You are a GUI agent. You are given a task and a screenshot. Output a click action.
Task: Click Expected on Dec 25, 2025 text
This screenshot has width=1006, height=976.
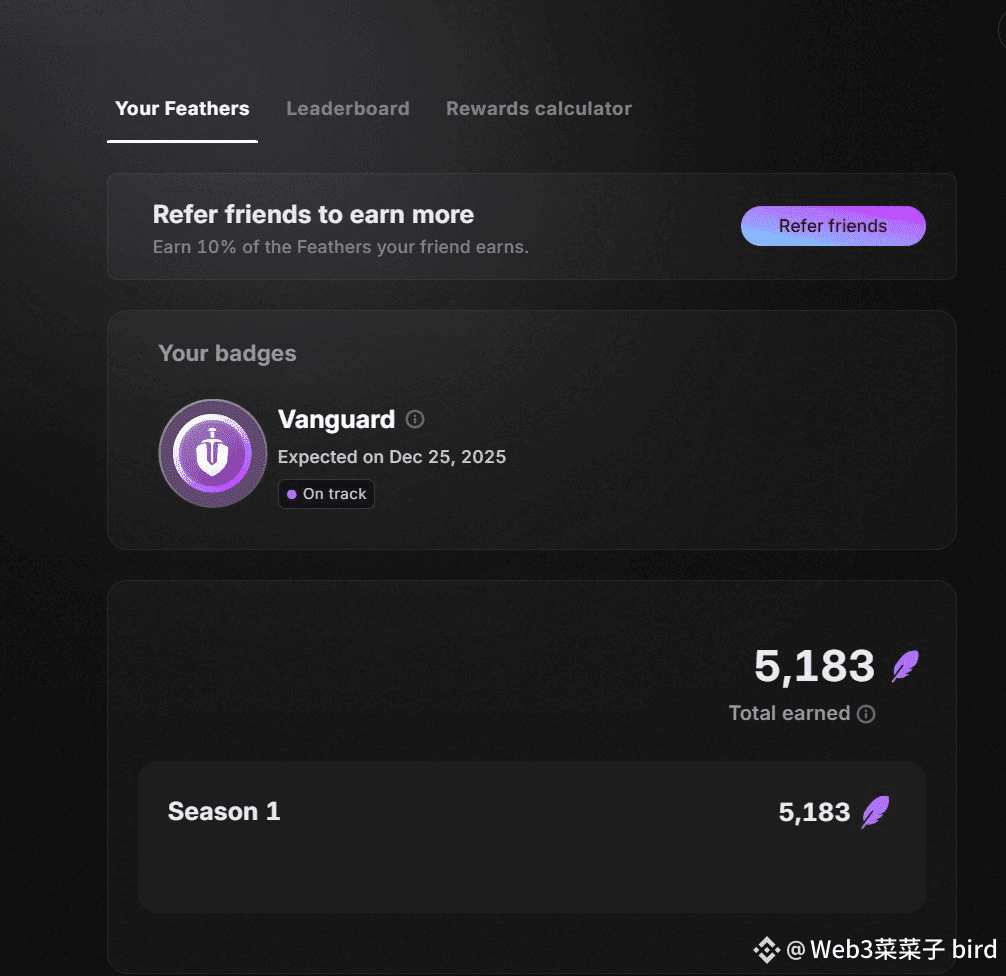(392, 457)
